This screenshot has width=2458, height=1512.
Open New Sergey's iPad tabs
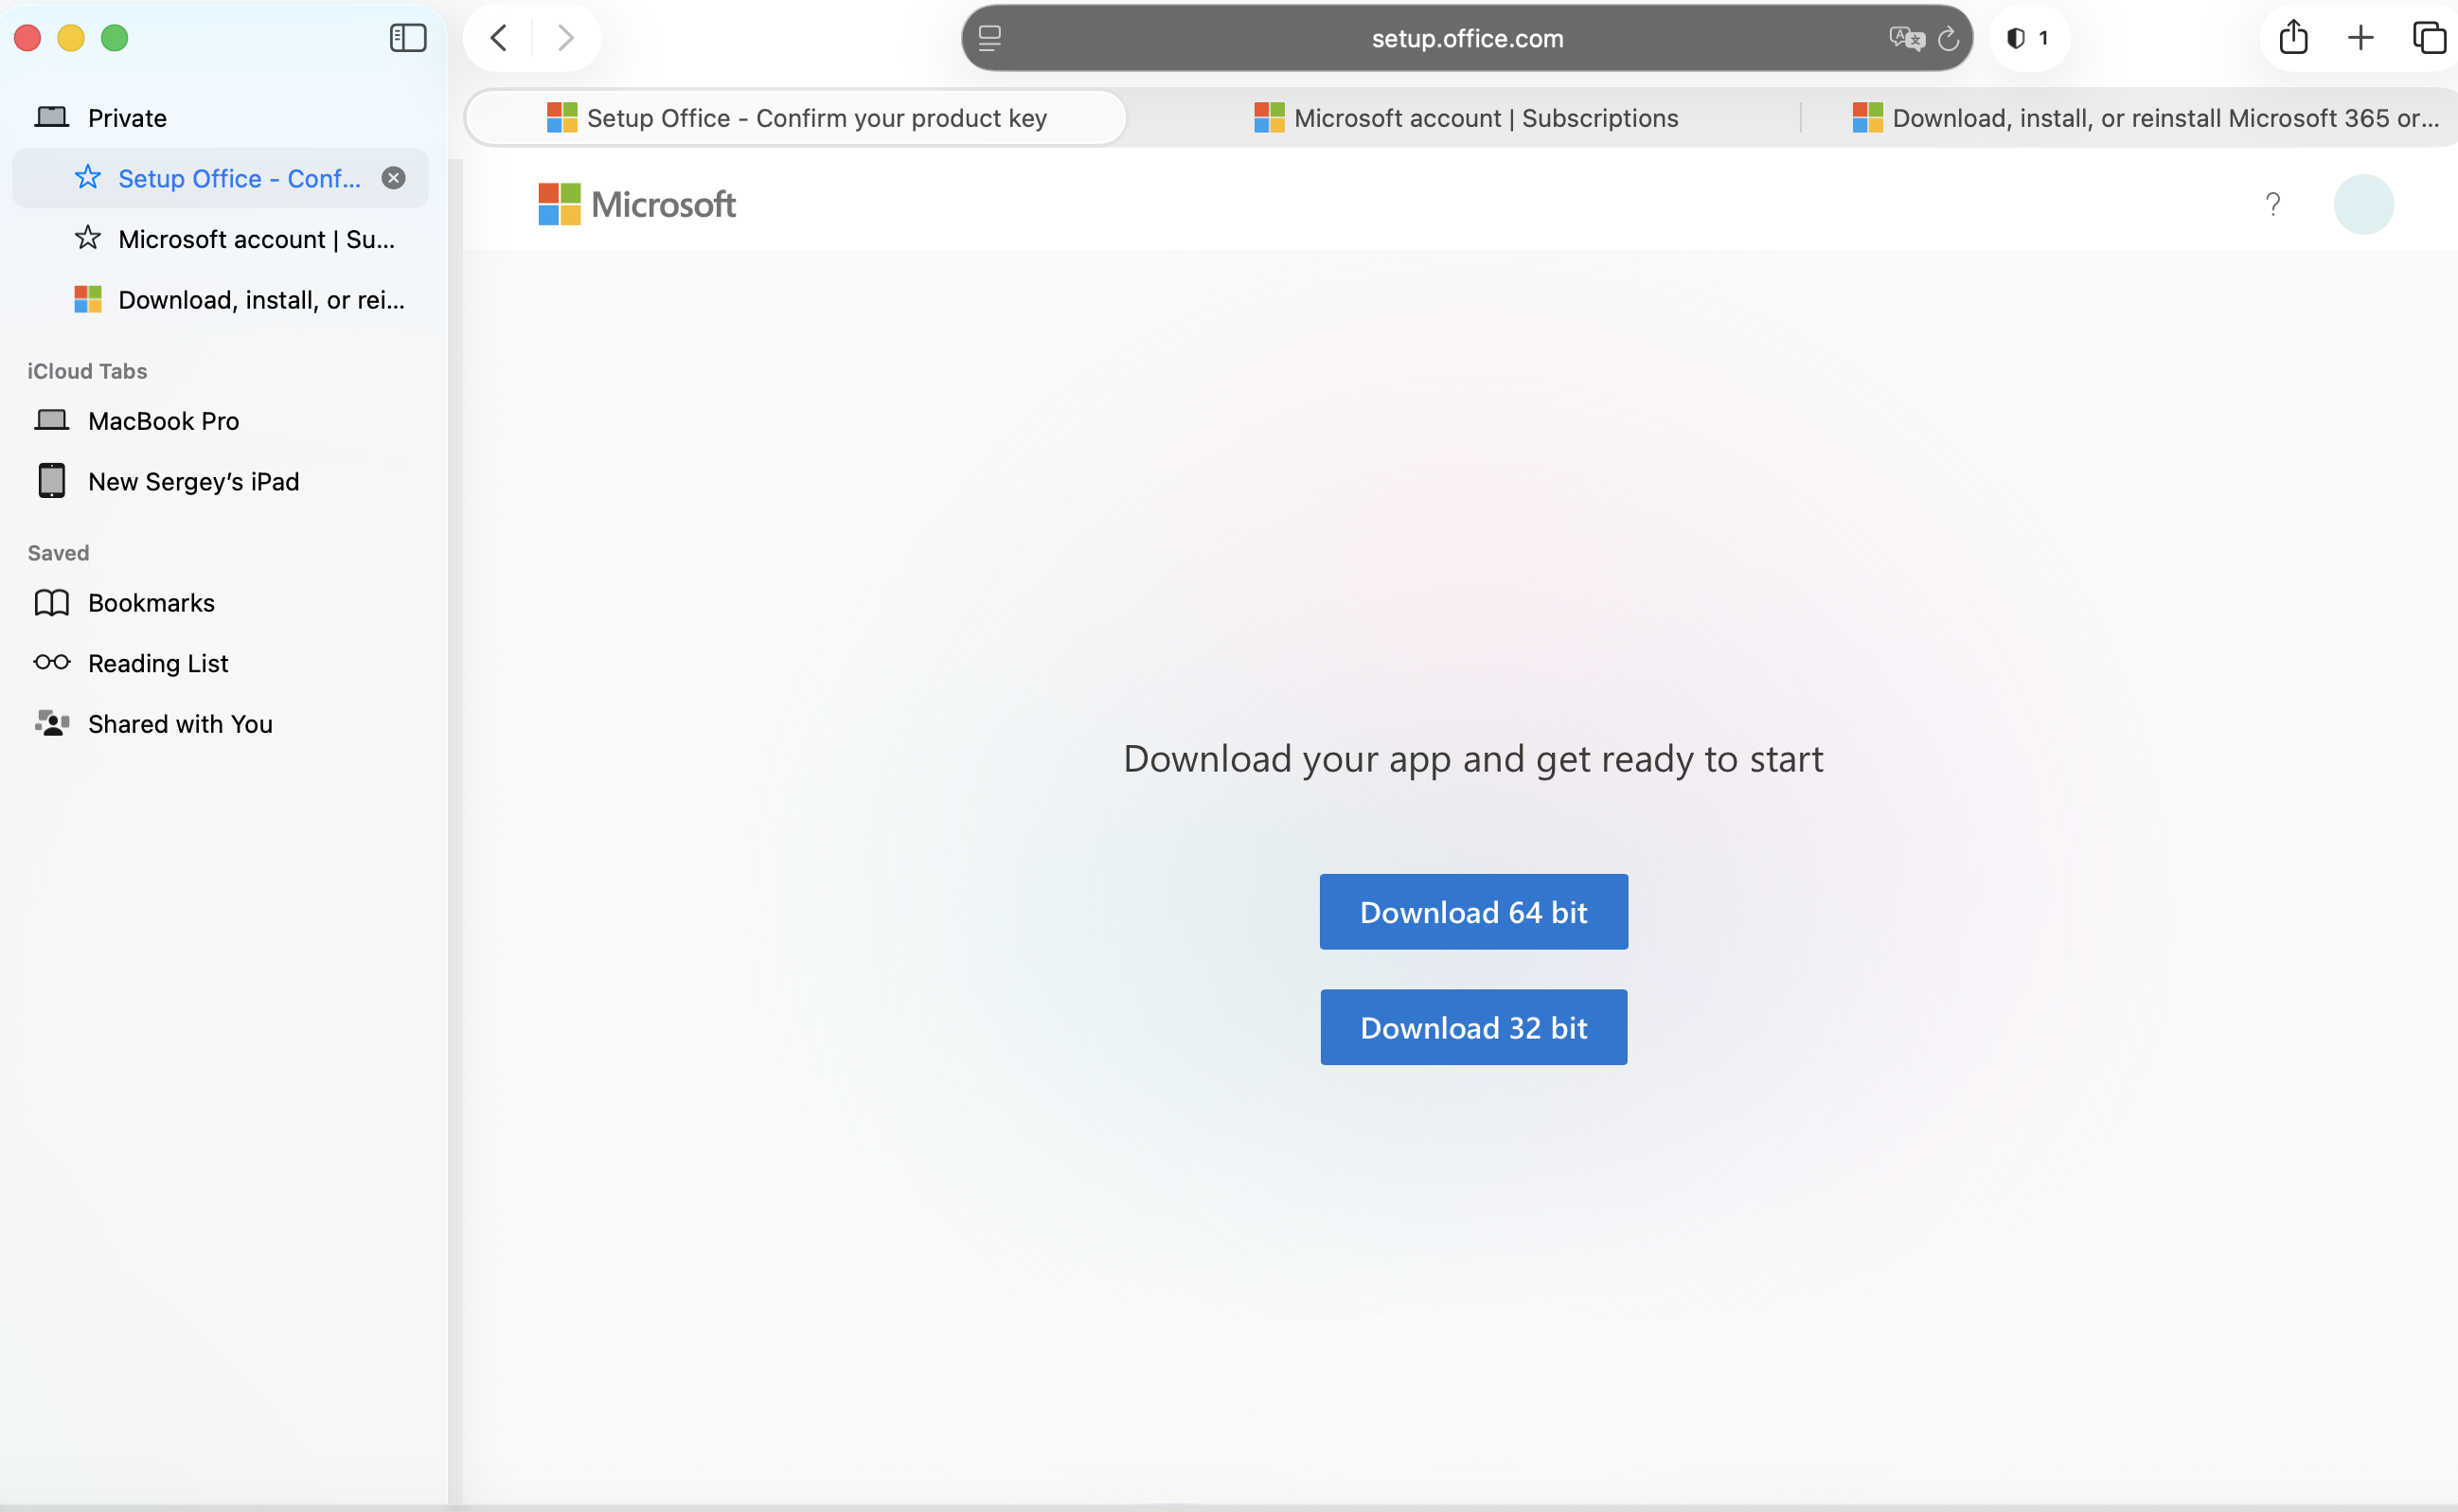(220, 482)
